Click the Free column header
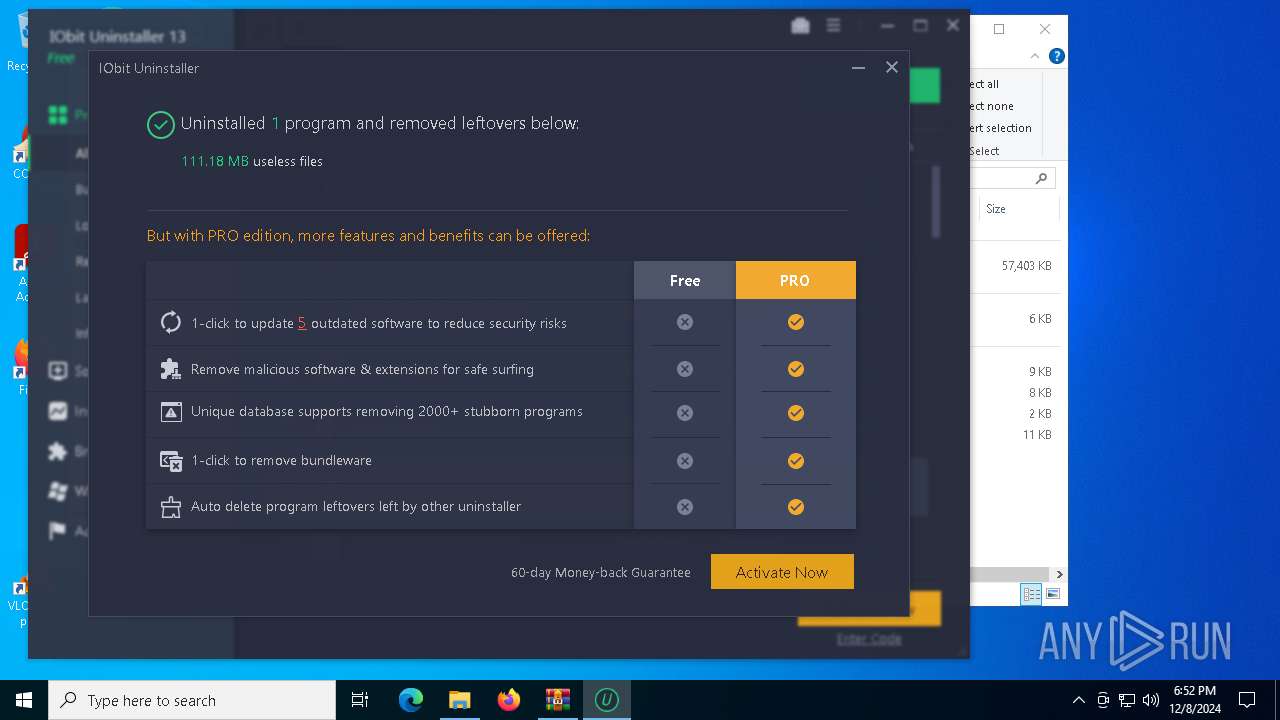This screenshot has width=1280, height=720. (x=684, y=280)
